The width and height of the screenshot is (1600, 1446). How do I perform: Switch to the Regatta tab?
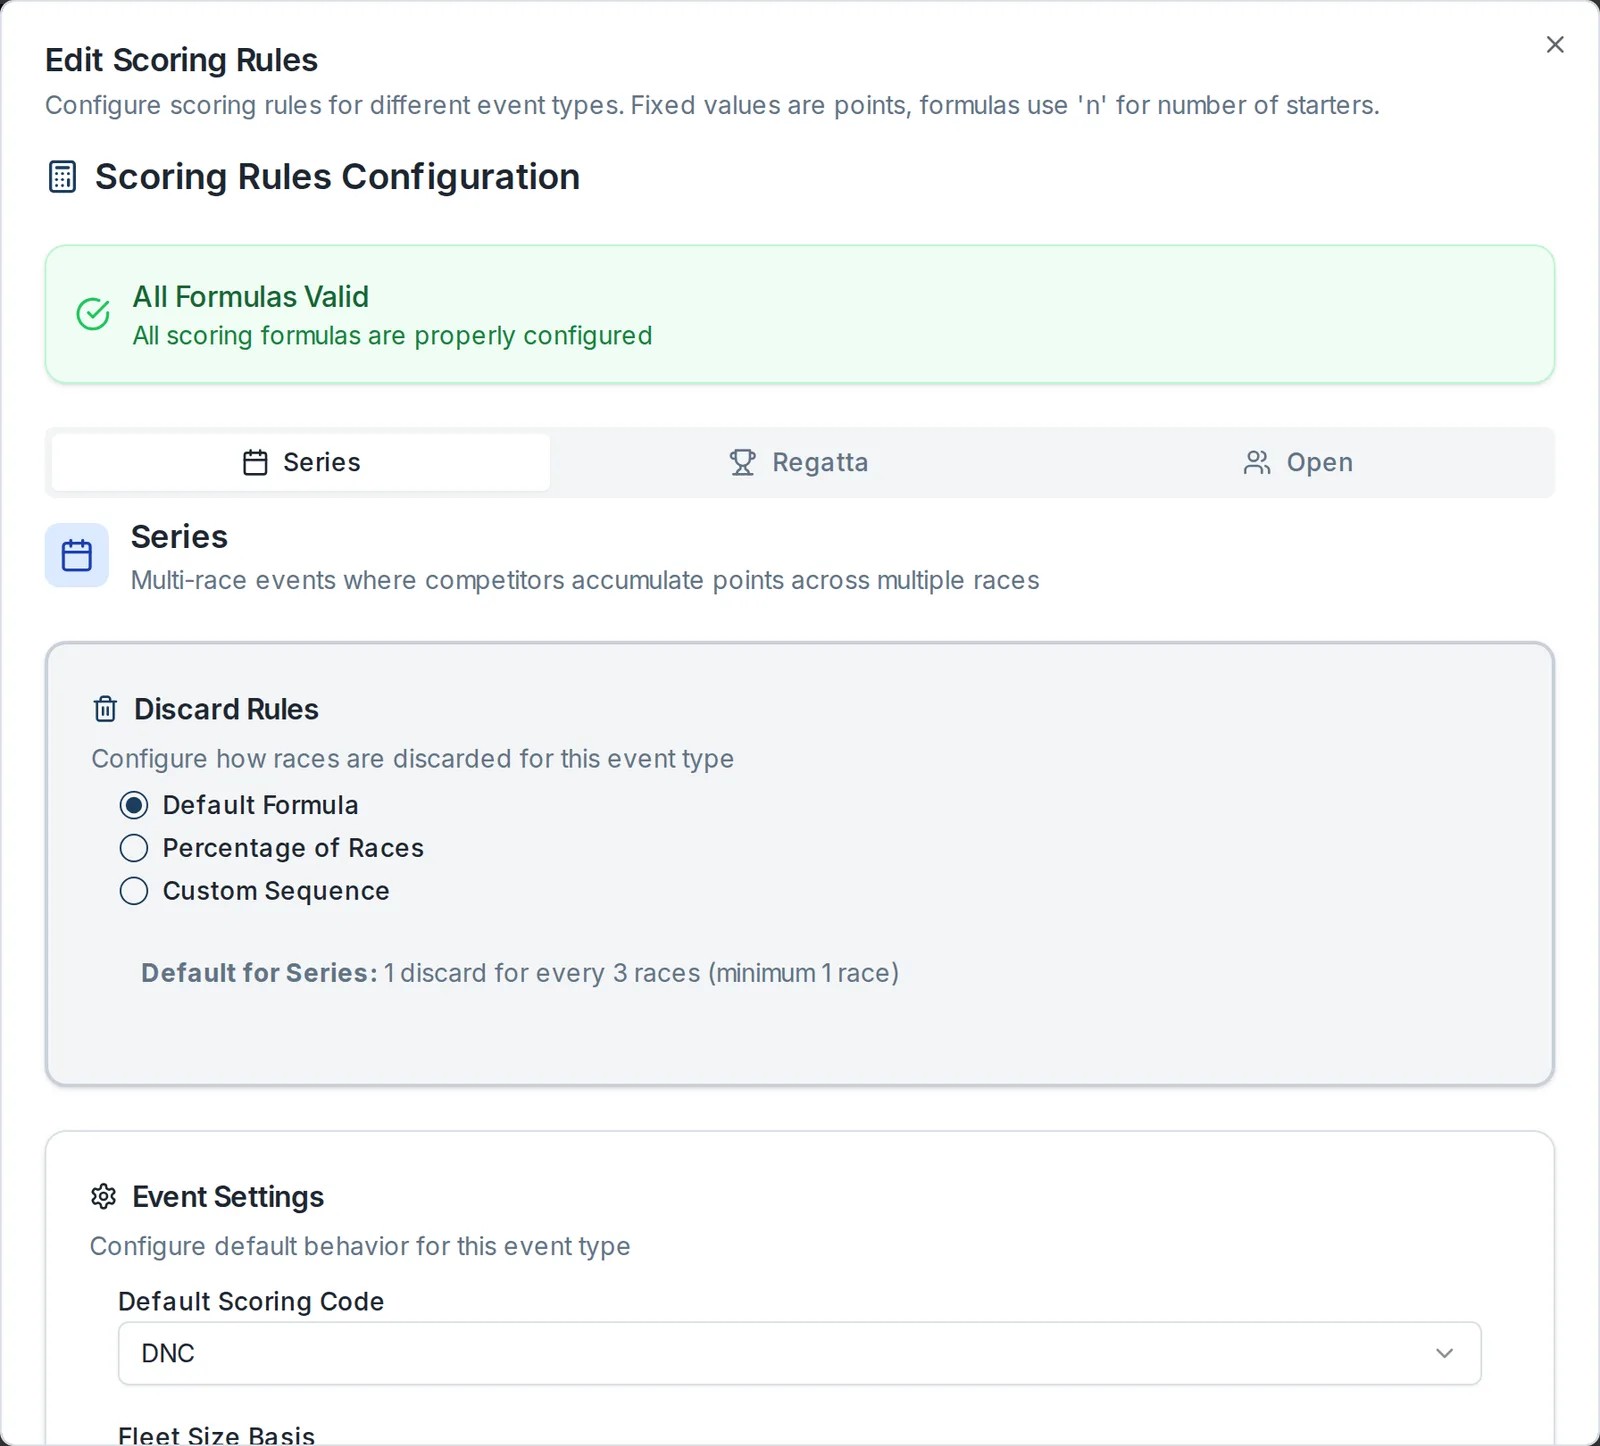click(799, 462)
